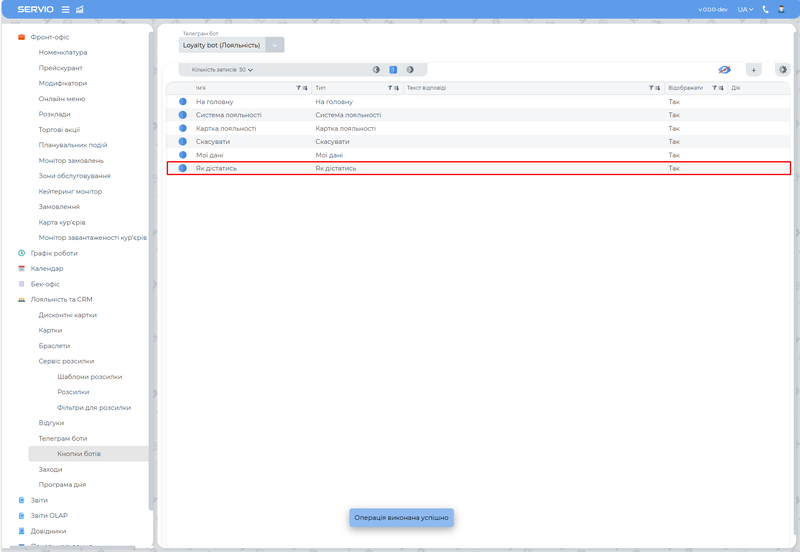Select the blue circle marker of row Скасувати
This screenshot has height=552, width=800.
coord(183,142)
